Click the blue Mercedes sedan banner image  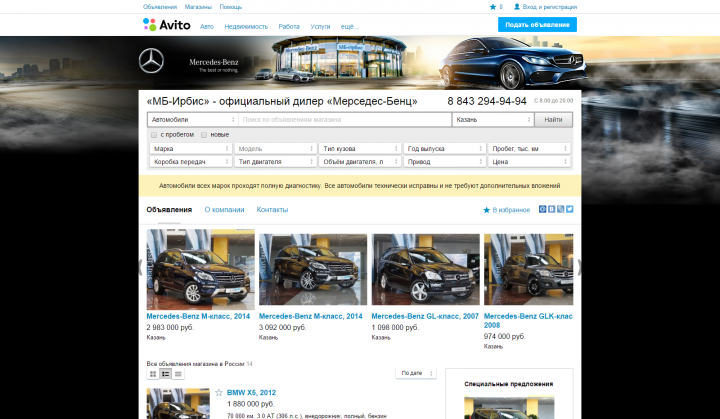pyautogui.click(x=513, y=62)
